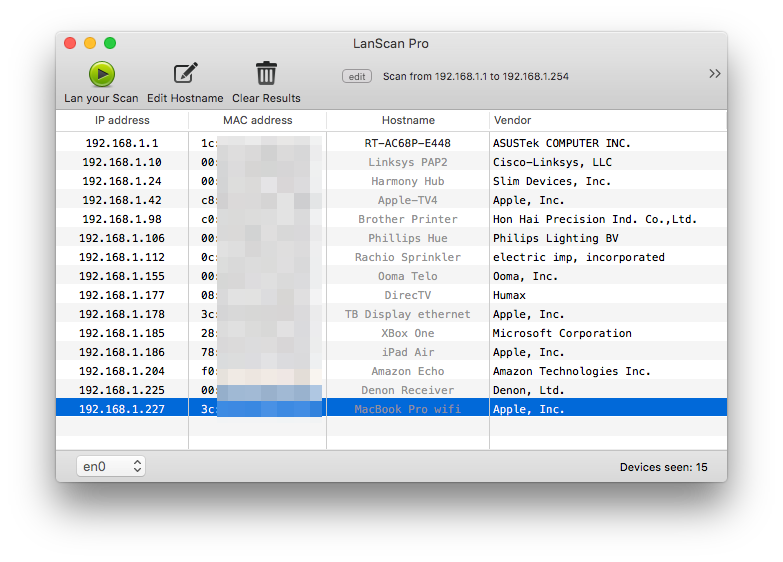Sort by MAC address column header
783x562 pixels.
[258, 120]
